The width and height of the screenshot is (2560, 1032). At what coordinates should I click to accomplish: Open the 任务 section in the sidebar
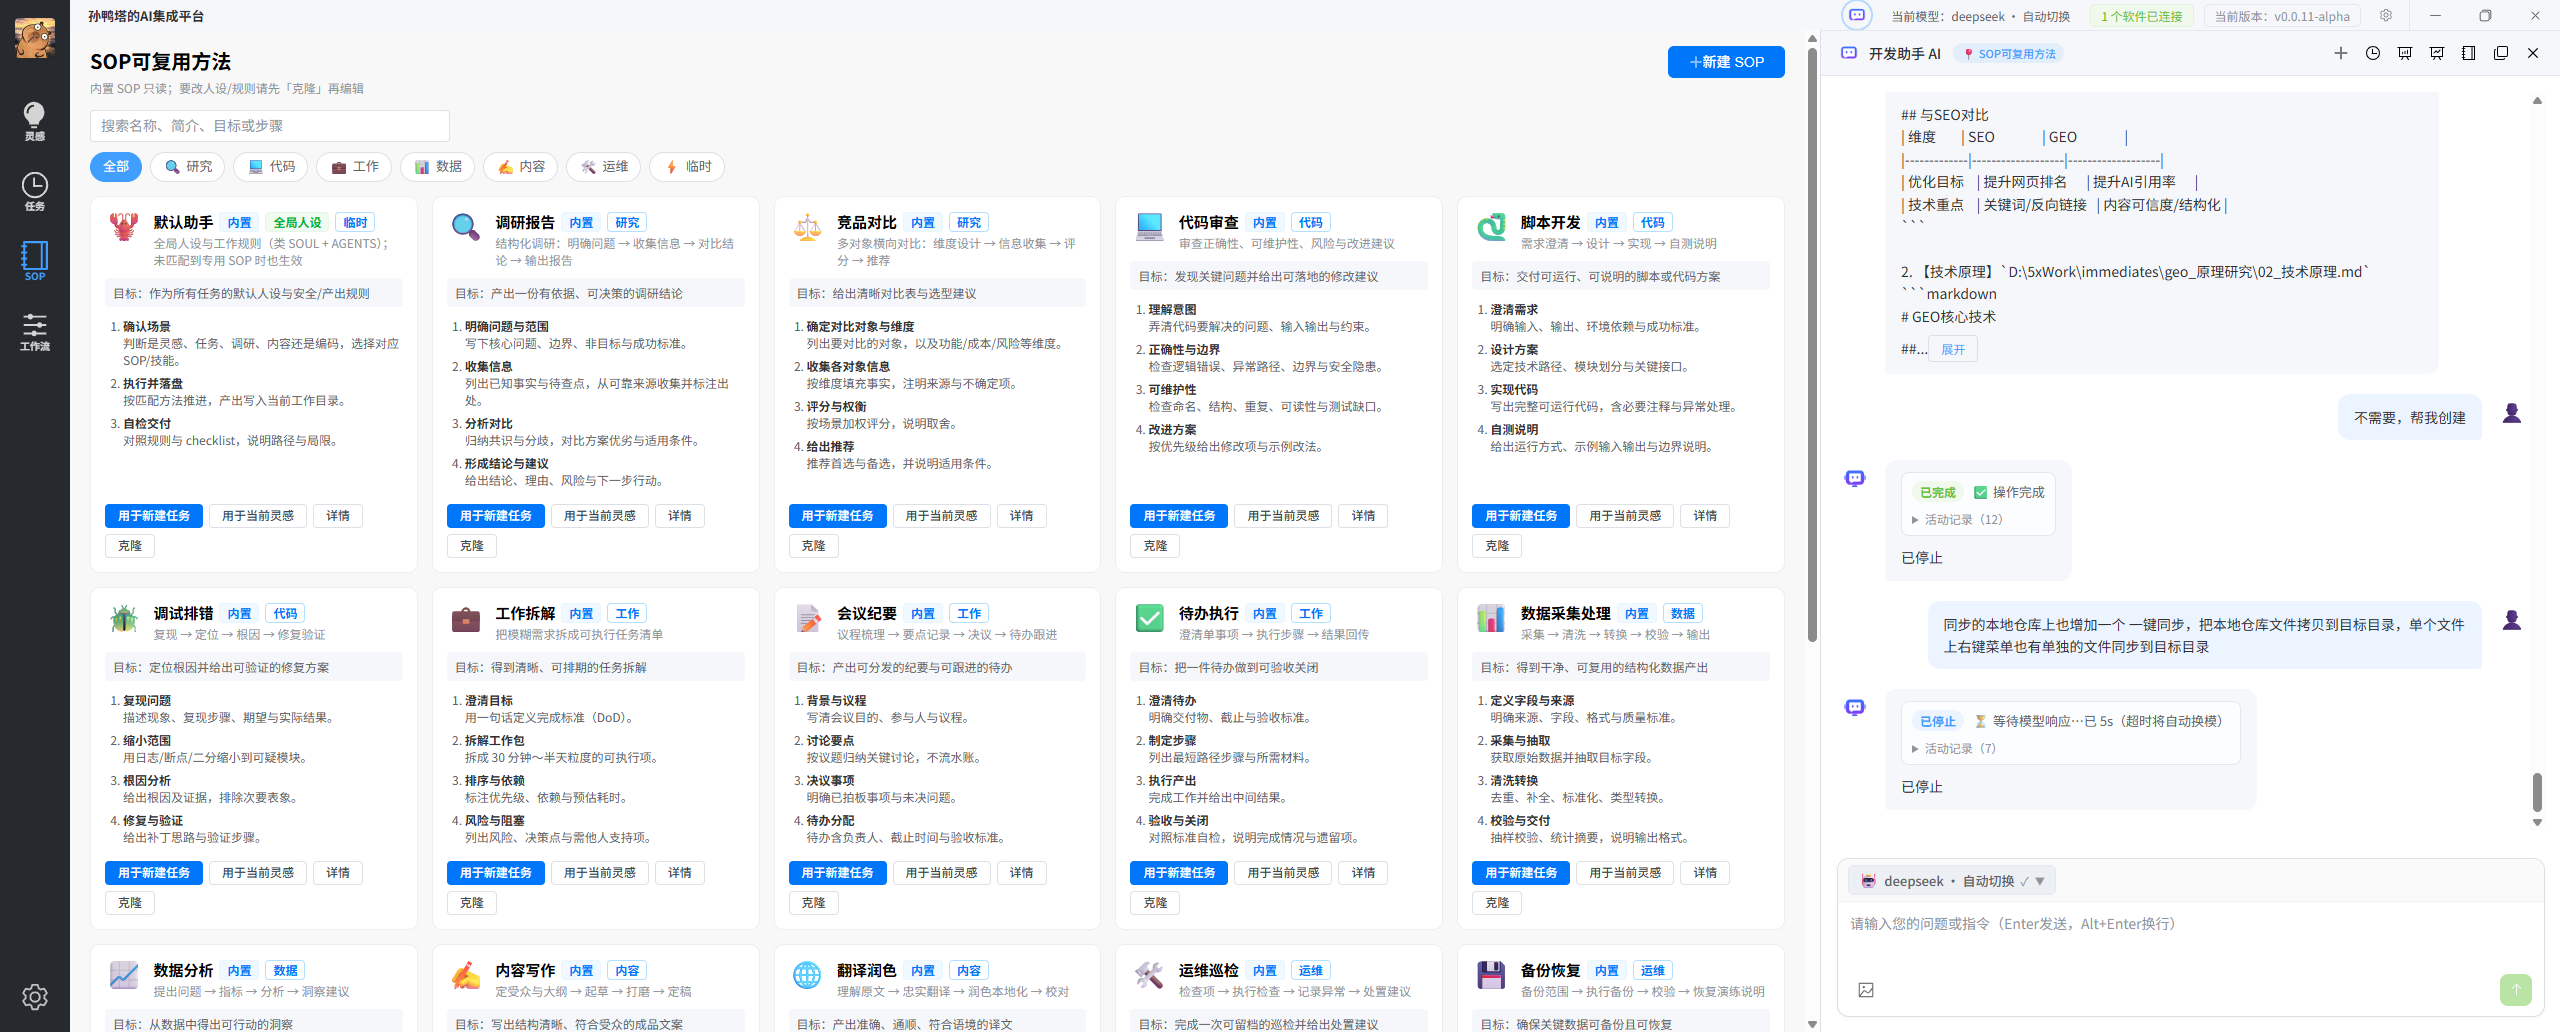tap(34, 191)
